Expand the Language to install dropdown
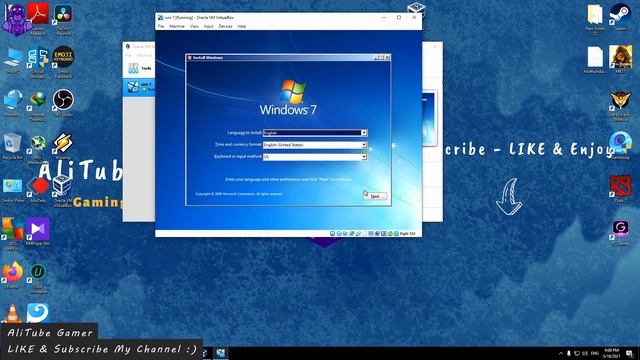Image resolution: width=640 pixels, height=360 pixels. (363, 133)
